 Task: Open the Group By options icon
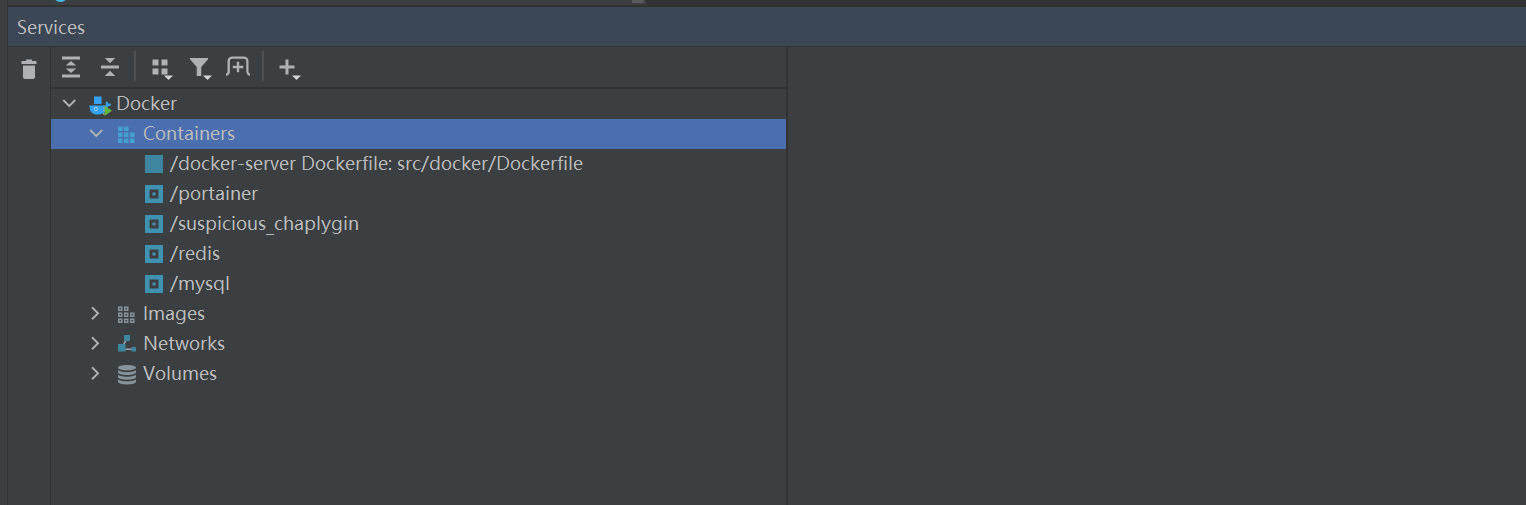pyautogui.click(x=161, y=68)
